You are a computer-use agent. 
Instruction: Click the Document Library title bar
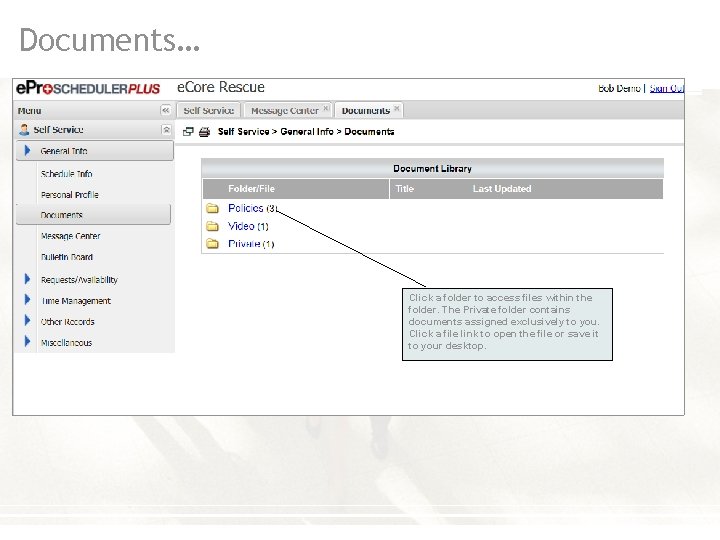(x=433, y=169)
